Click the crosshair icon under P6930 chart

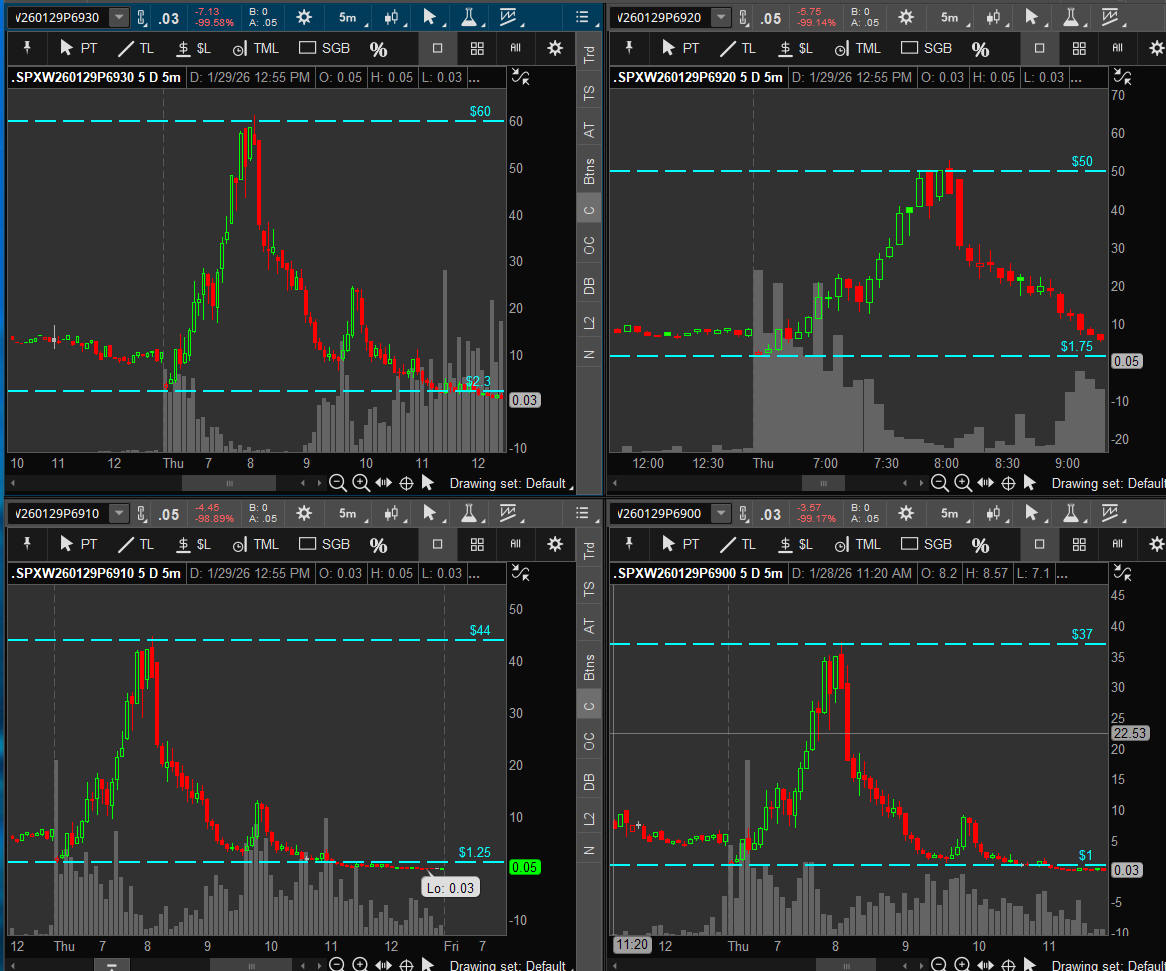pos(406,483)
